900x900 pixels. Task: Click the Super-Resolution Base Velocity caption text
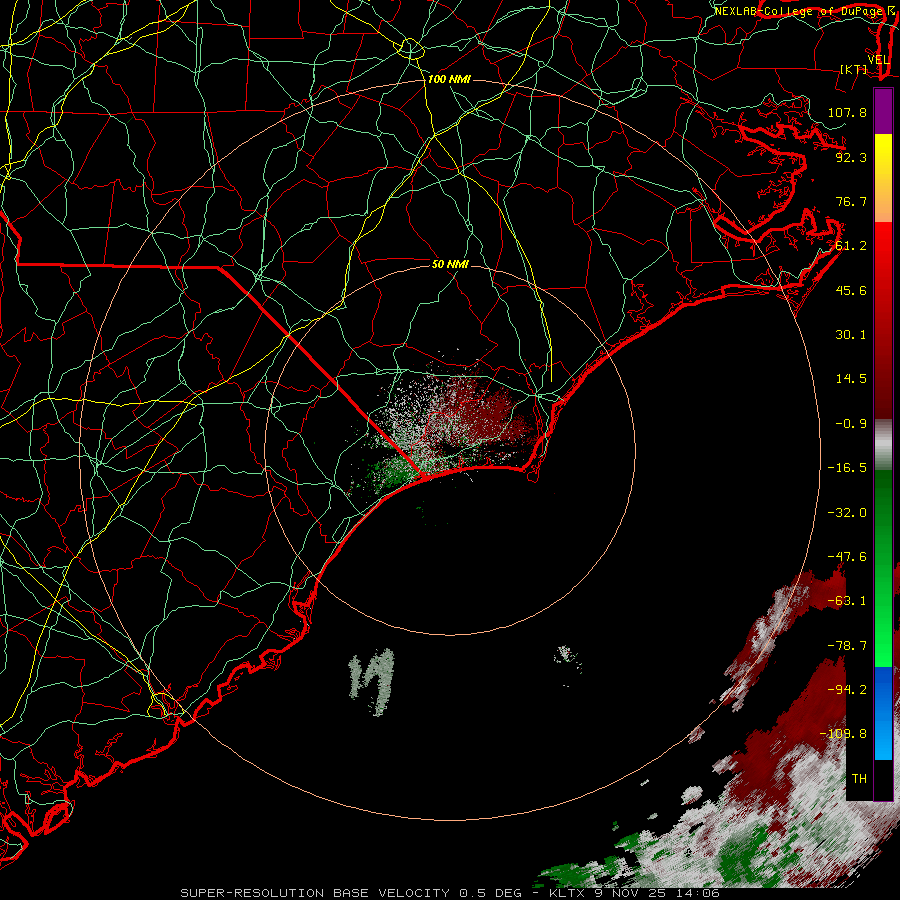449,893
